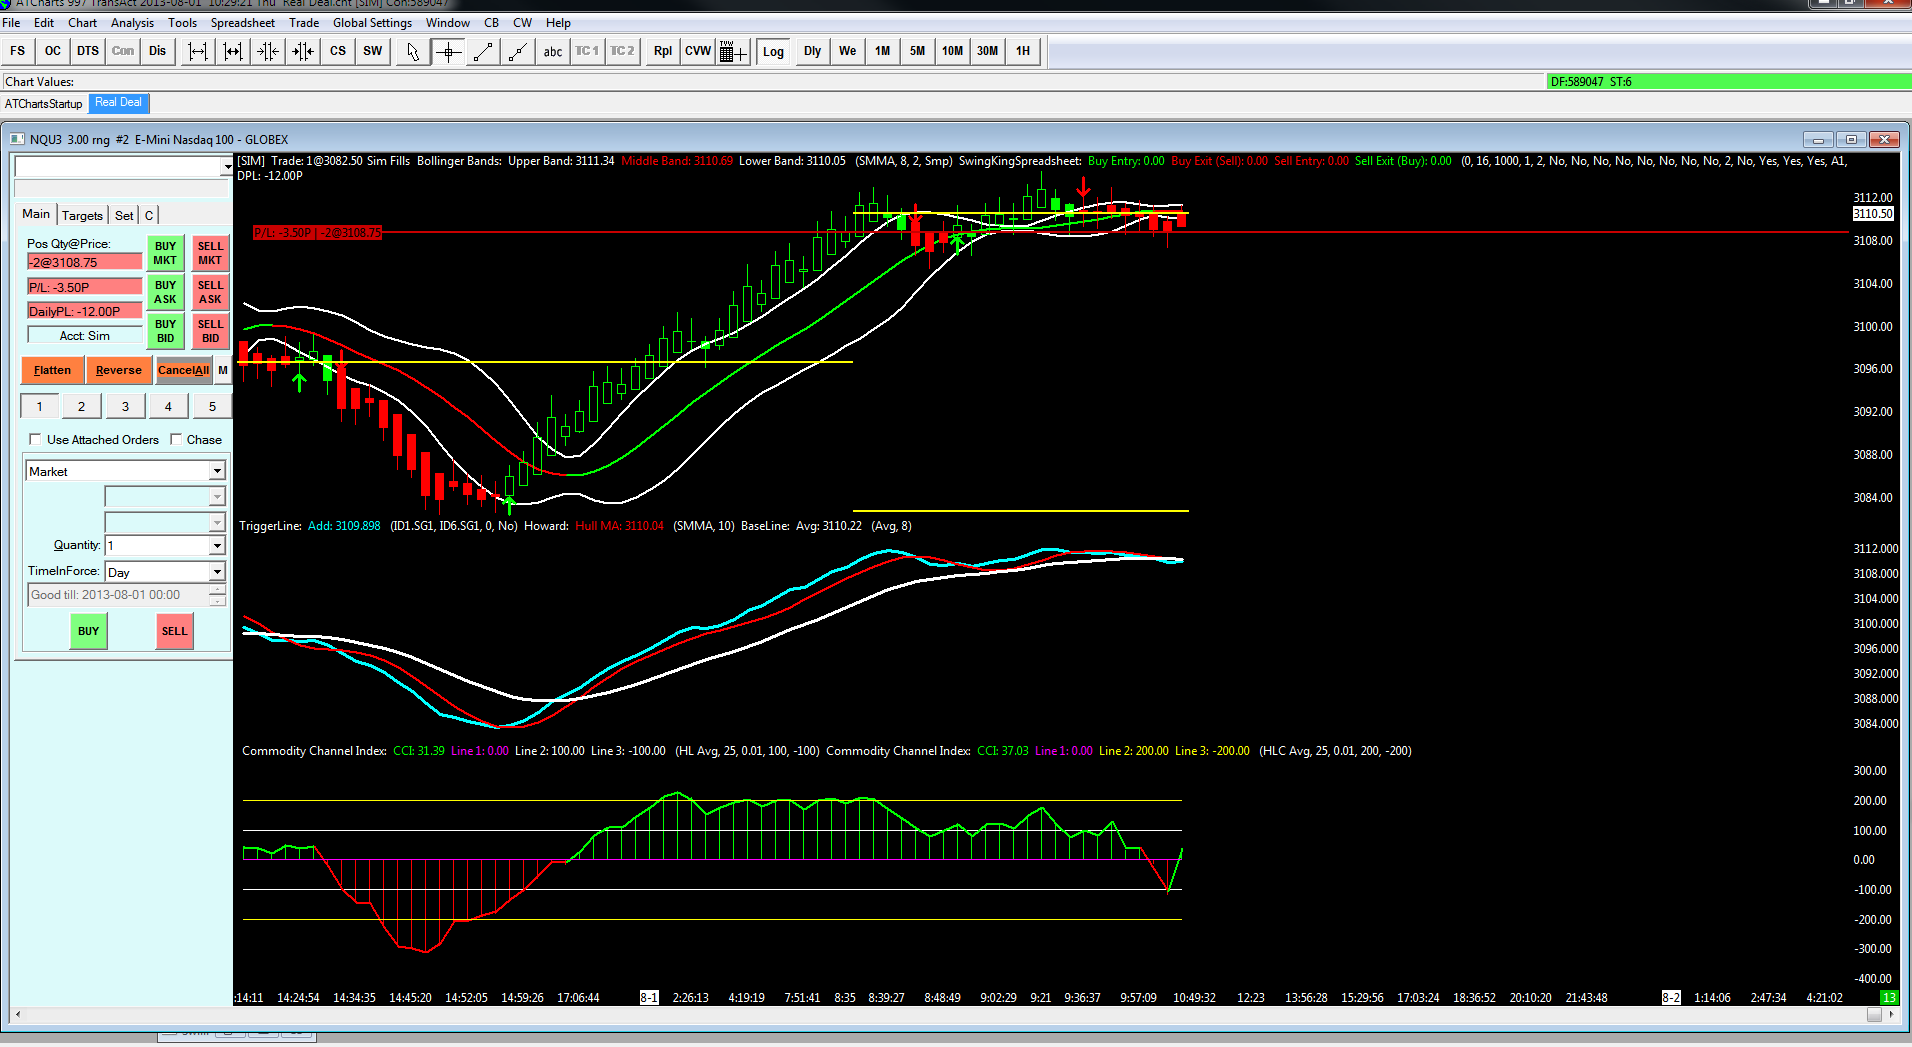
Task: Enable Use Attached Orders checkbox
Action: [36, 439]
